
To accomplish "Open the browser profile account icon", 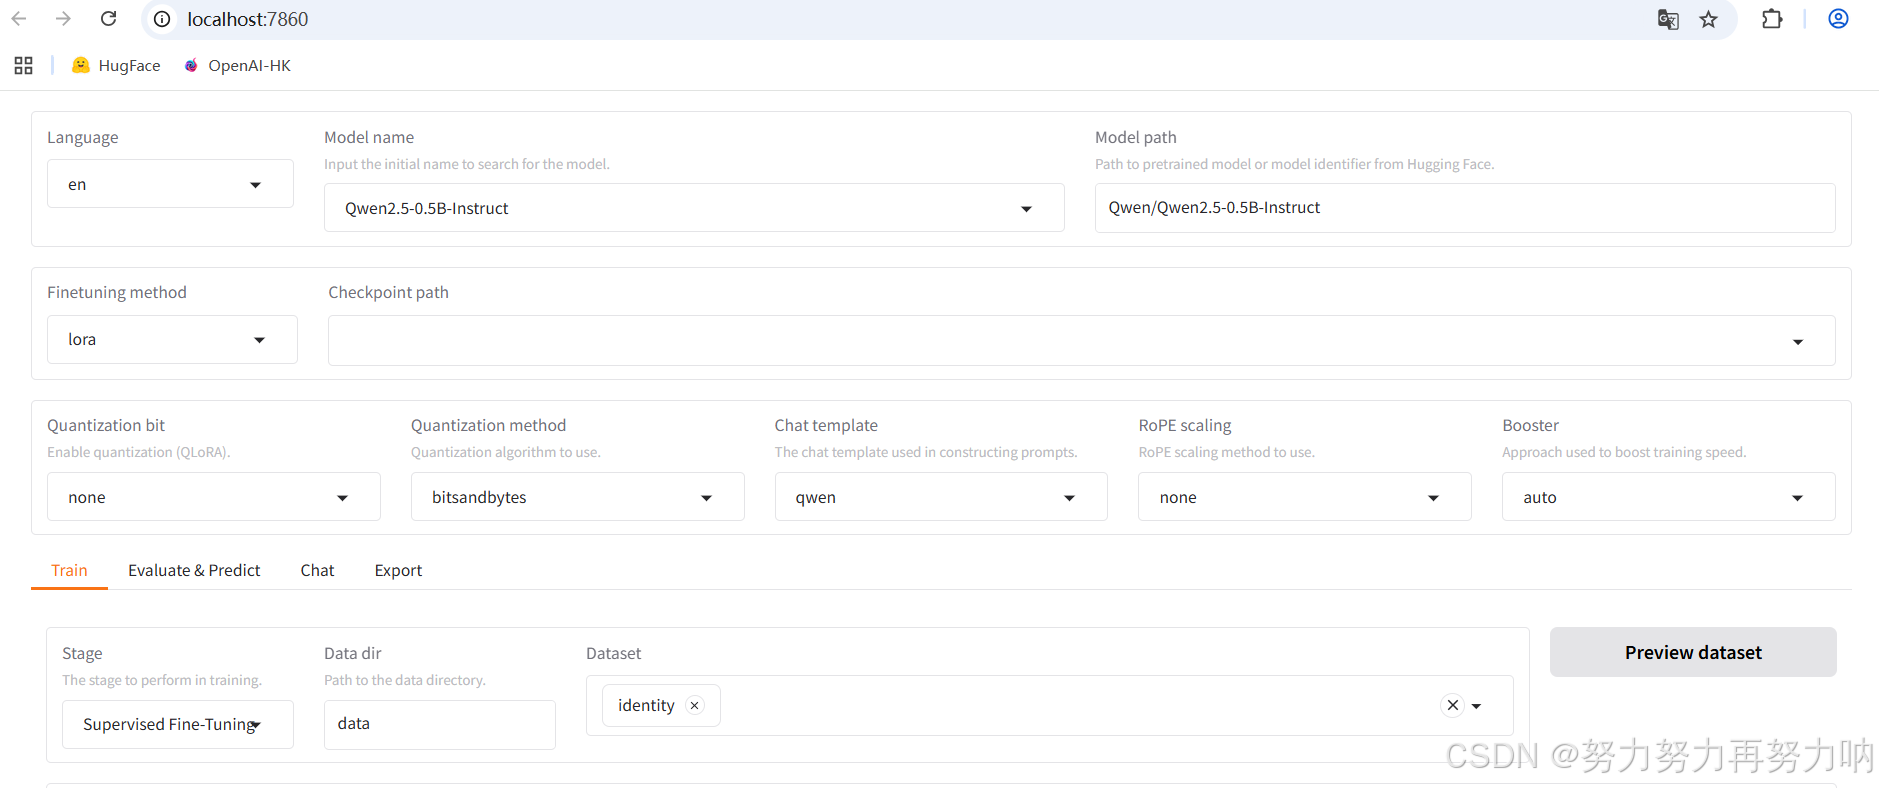I will 1838,19.
